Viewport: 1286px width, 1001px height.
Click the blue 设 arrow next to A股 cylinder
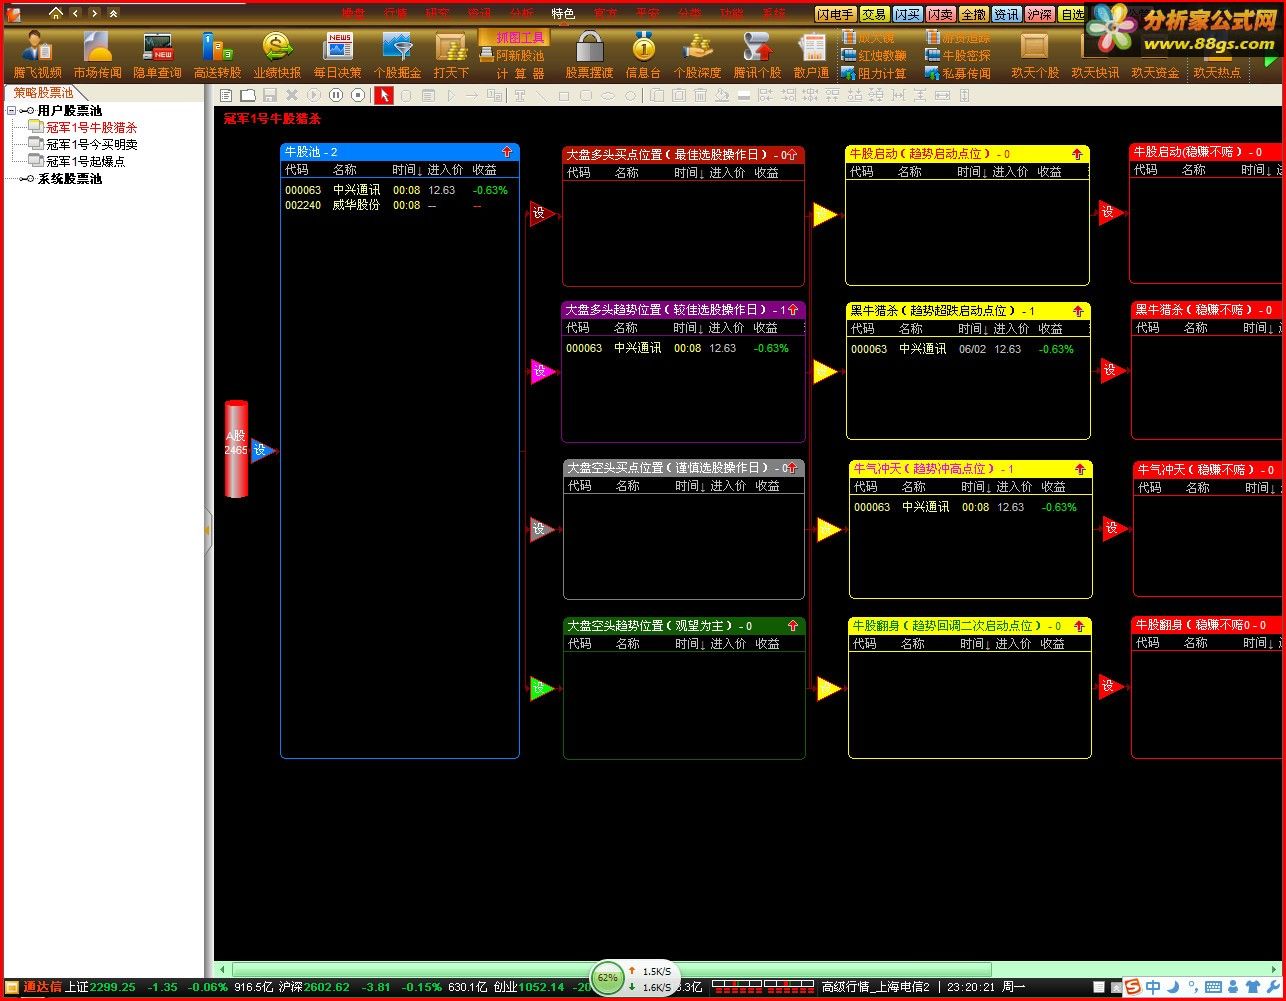(x=261, y=450)
